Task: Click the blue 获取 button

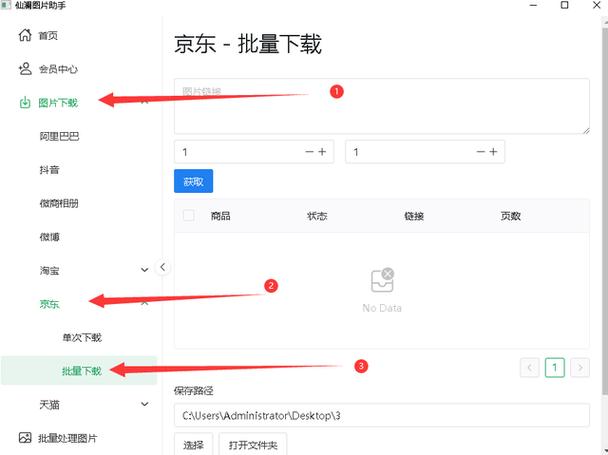Action: (x=193, y=181)
